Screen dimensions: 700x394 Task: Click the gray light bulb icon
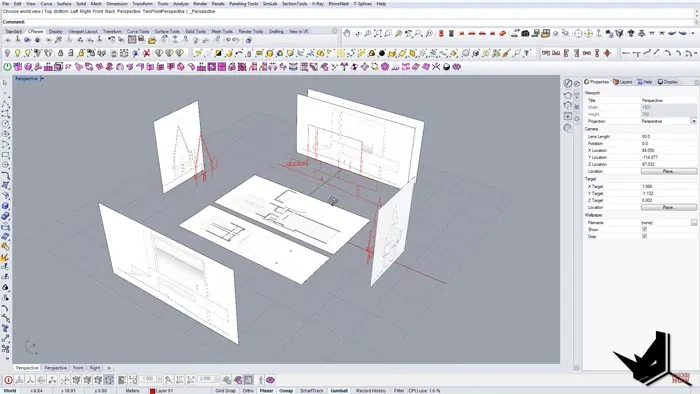[x=7, y=53]
